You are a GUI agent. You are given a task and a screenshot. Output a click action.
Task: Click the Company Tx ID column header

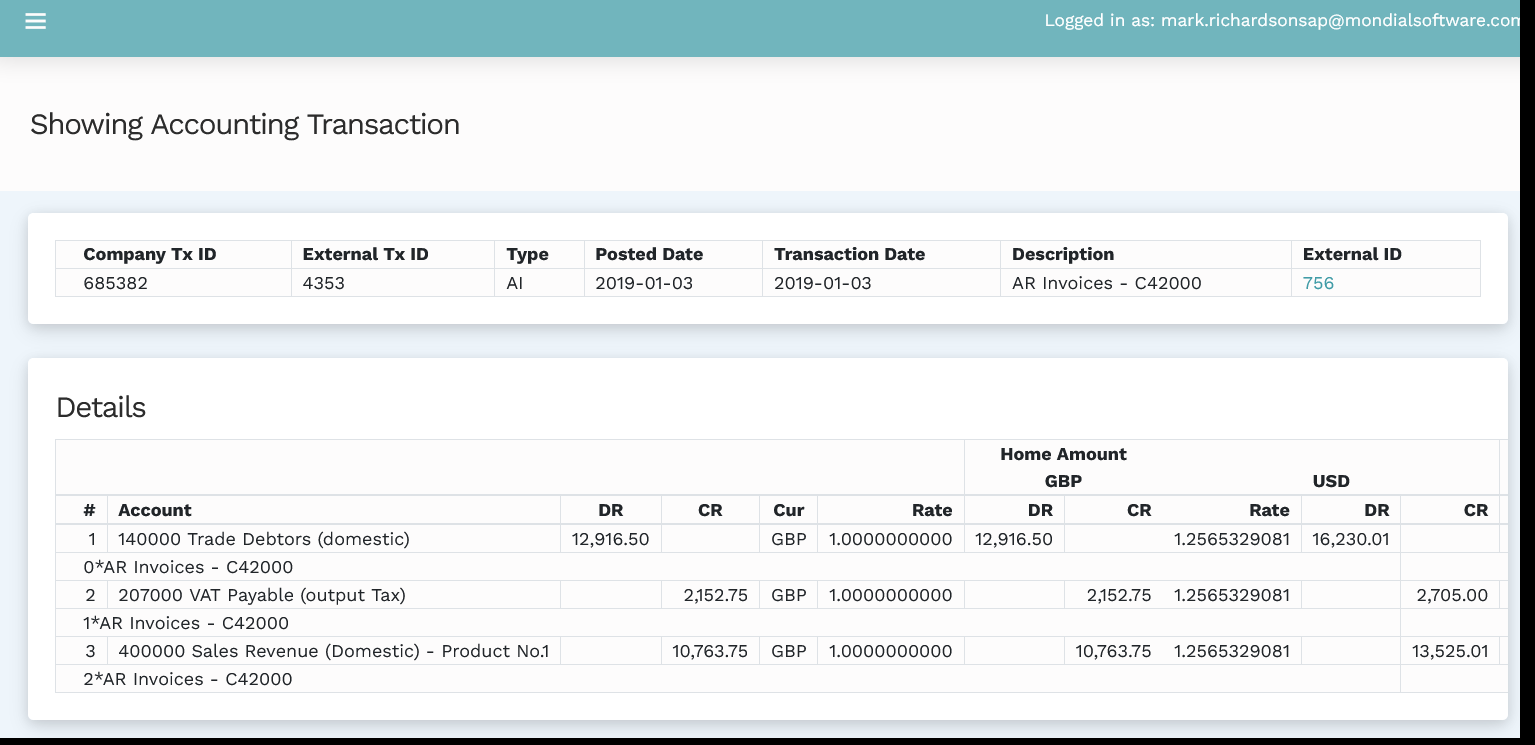150,254
